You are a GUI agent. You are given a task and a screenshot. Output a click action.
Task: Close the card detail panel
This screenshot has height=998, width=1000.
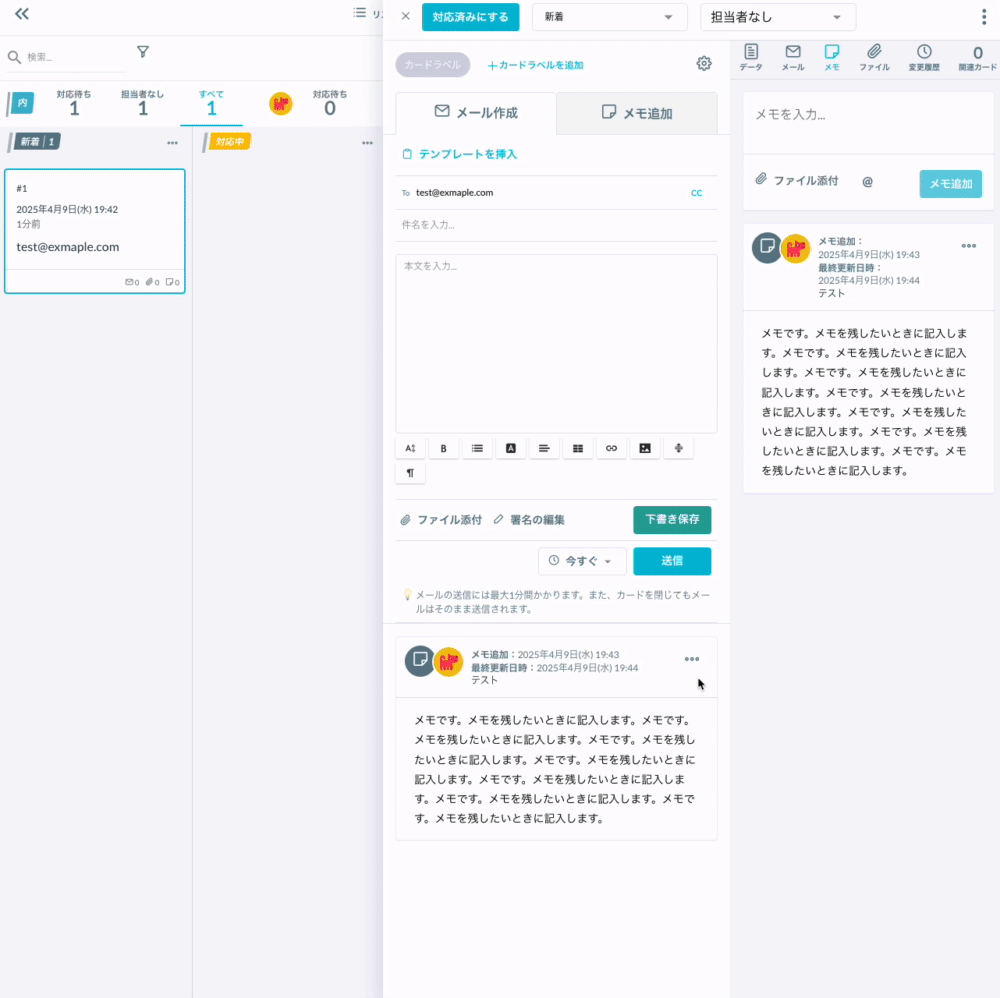pyautogui.click(x=406, y=16)
